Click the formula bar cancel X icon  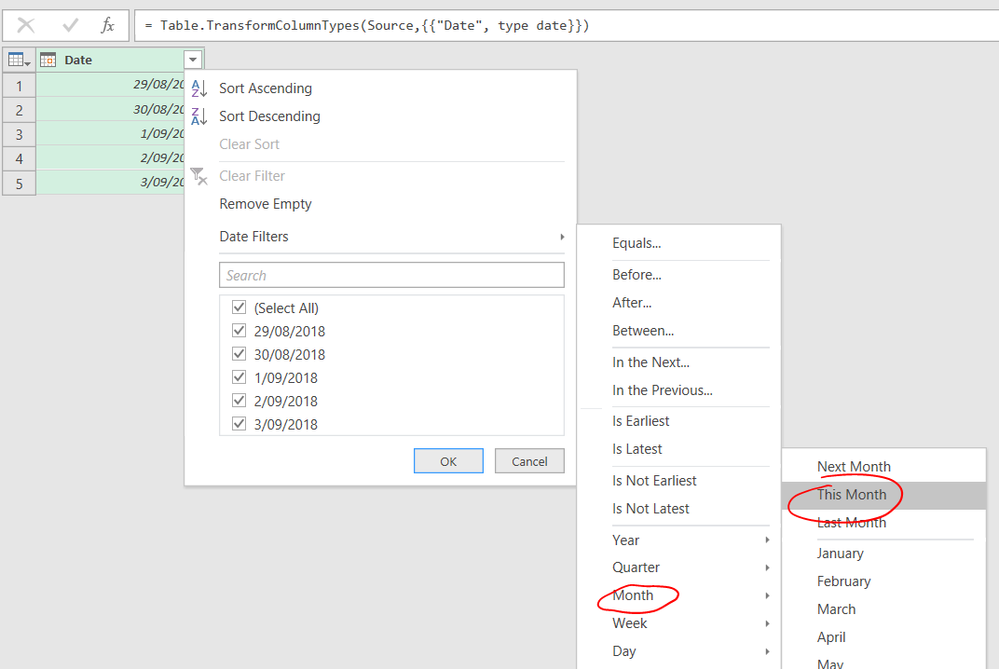pos(26,25)
